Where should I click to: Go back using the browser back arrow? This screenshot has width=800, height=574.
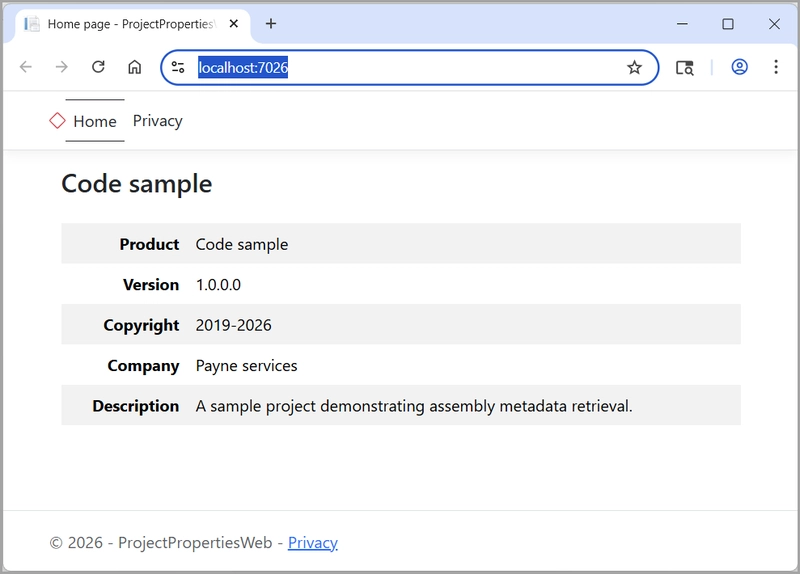point(26,67)
